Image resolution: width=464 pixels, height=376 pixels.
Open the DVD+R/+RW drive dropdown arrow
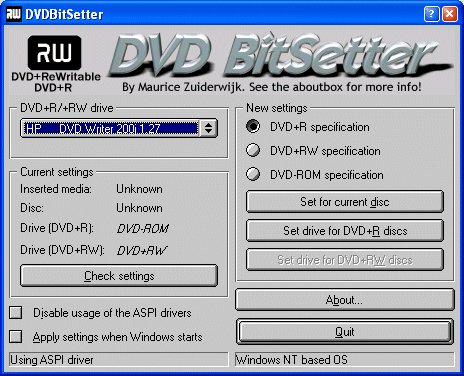point(209,128)
